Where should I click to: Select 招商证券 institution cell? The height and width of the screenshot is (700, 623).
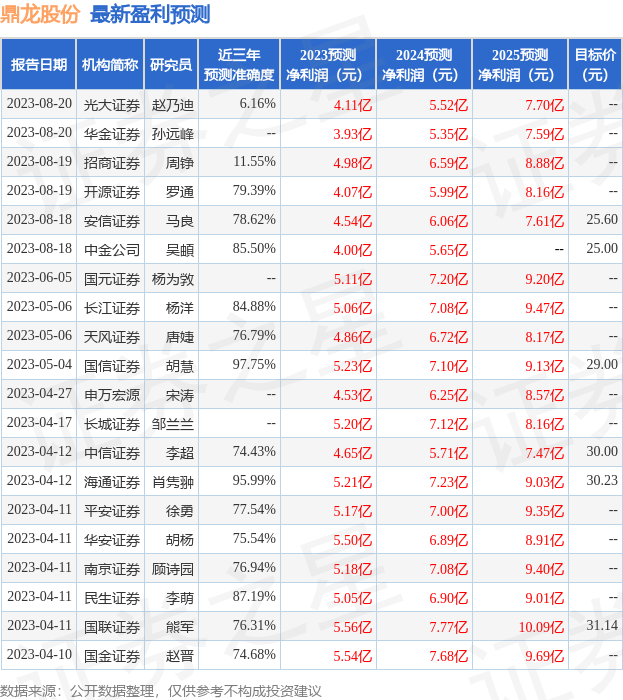point(112,163)
